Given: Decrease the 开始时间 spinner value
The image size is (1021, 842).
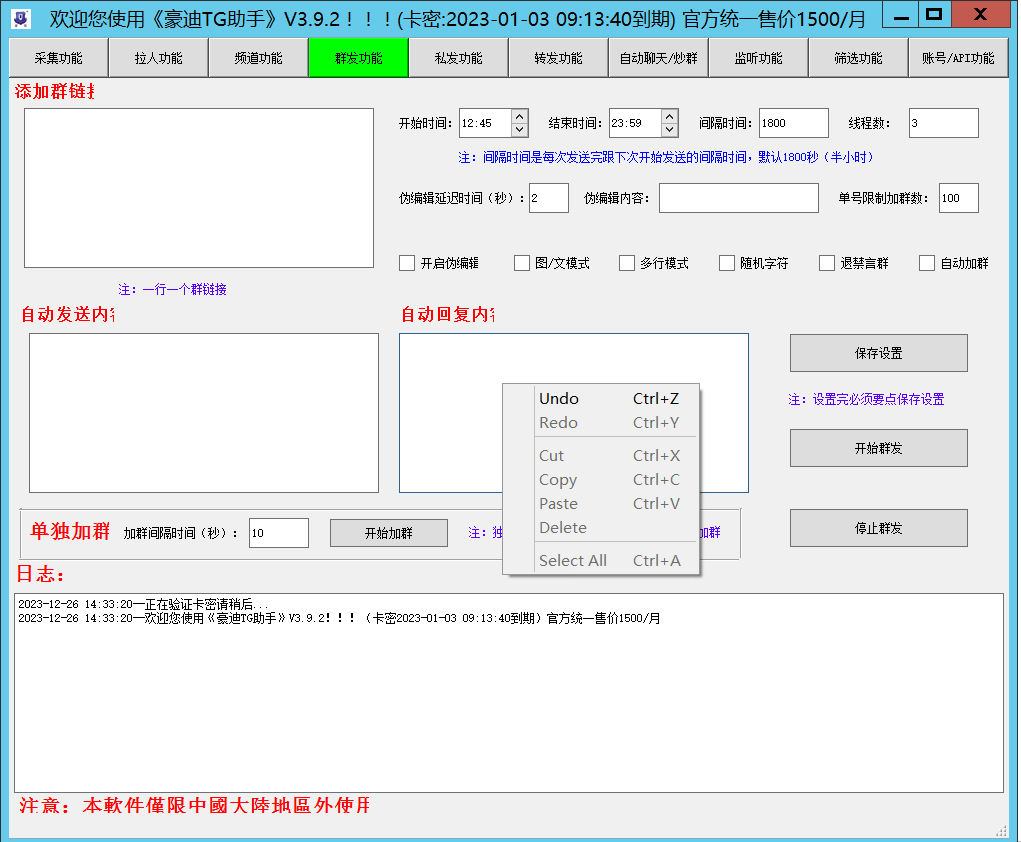Looking at the screenshot, I should (519, 130).
